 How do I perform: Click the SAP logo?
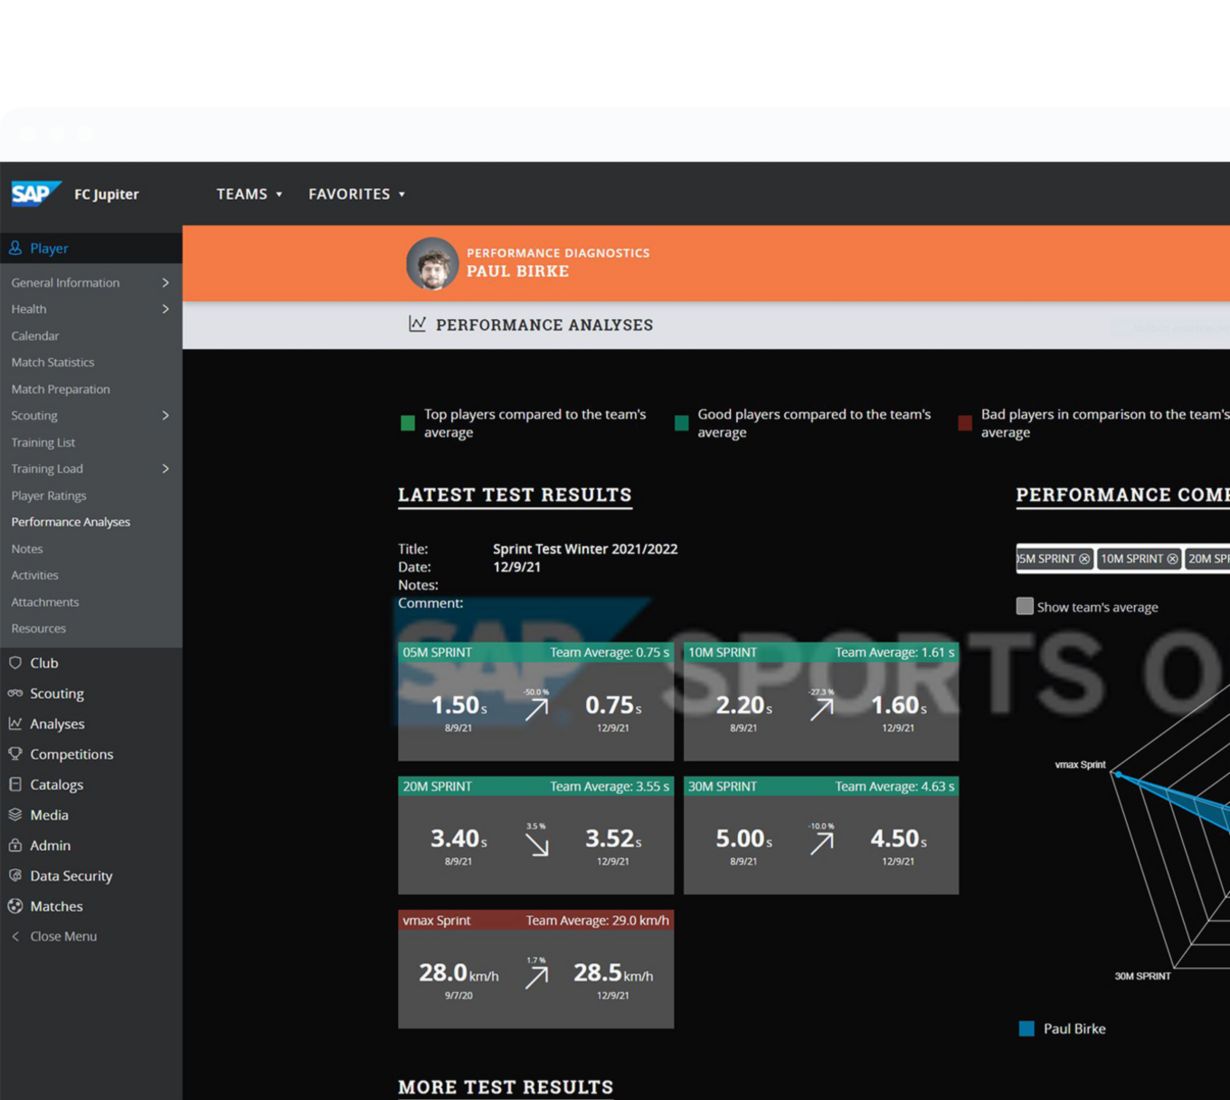35,193
